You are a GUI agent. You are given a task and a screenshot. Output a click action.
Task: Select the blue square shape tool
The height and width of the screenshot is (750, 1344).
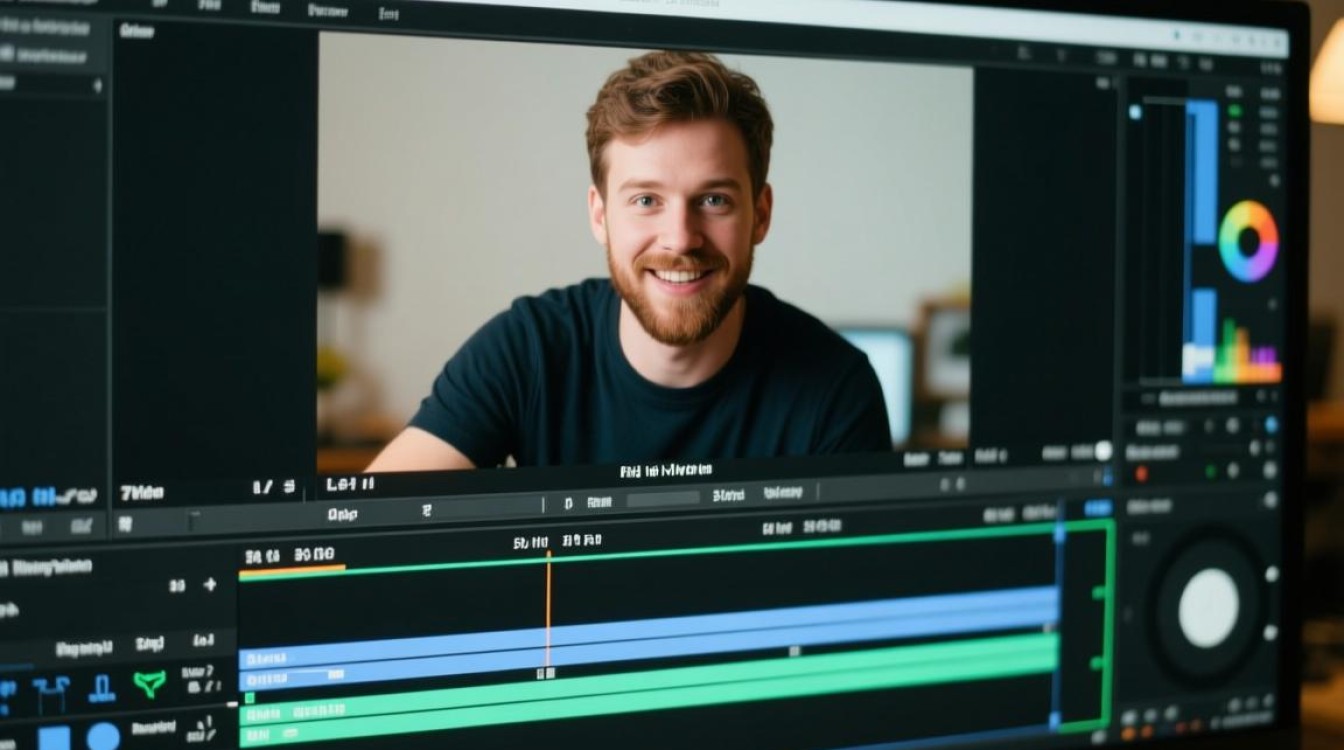tap(54, 738)
